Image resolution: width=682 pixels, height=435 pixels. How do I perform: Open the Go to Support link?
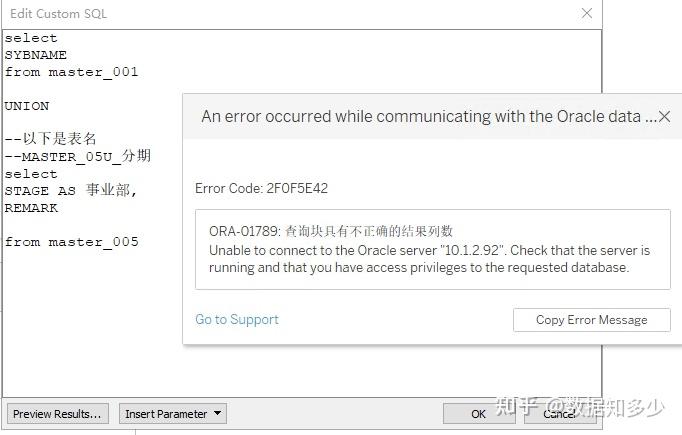pyautogui.click(x=237, y=320)
